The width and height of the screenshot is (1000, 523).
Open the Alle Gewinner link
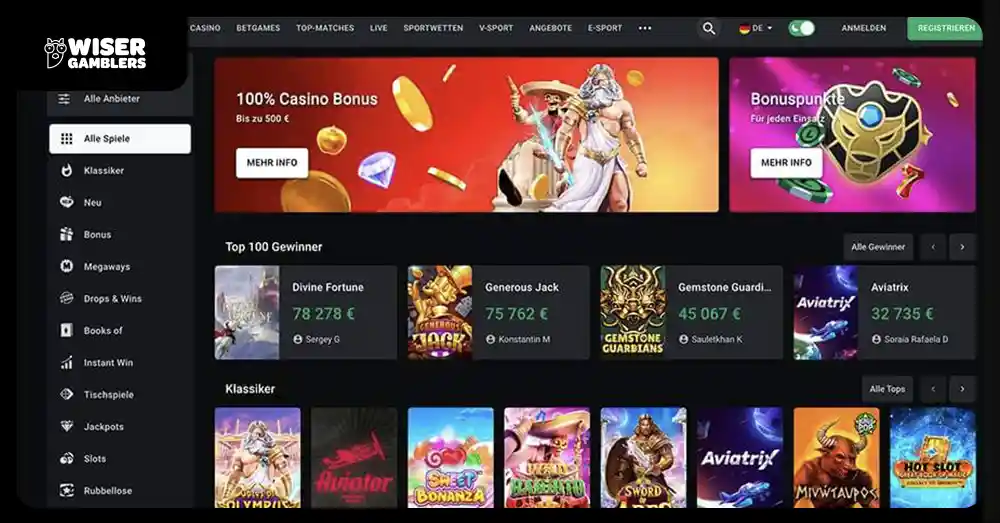(878, 247)
